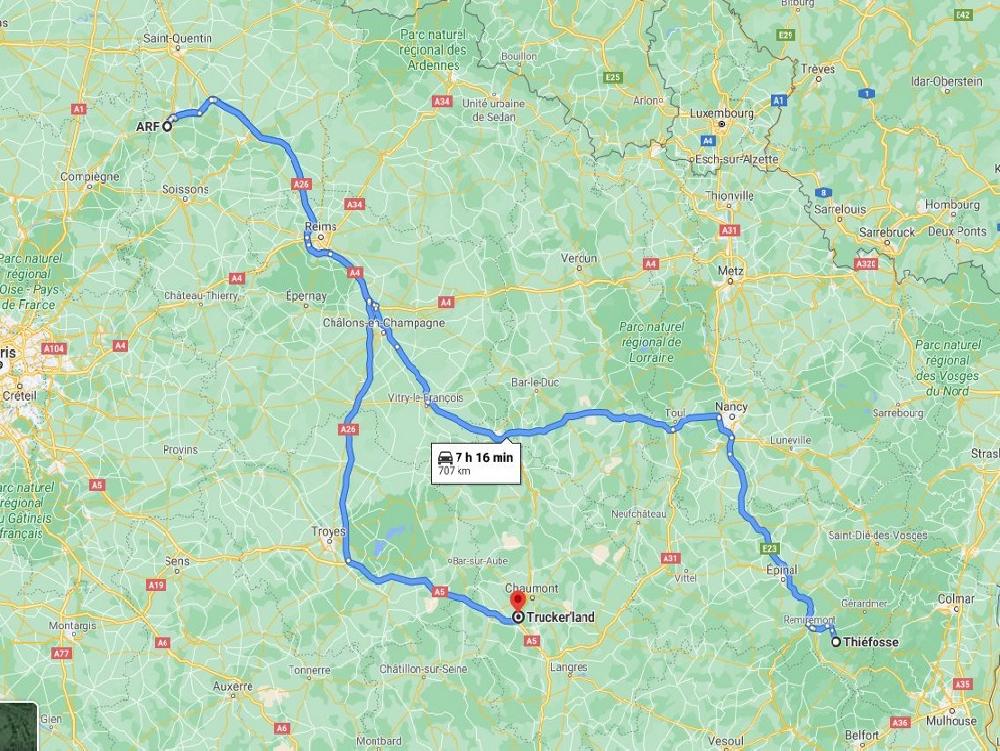Click the Trucker'land place label

561,617
